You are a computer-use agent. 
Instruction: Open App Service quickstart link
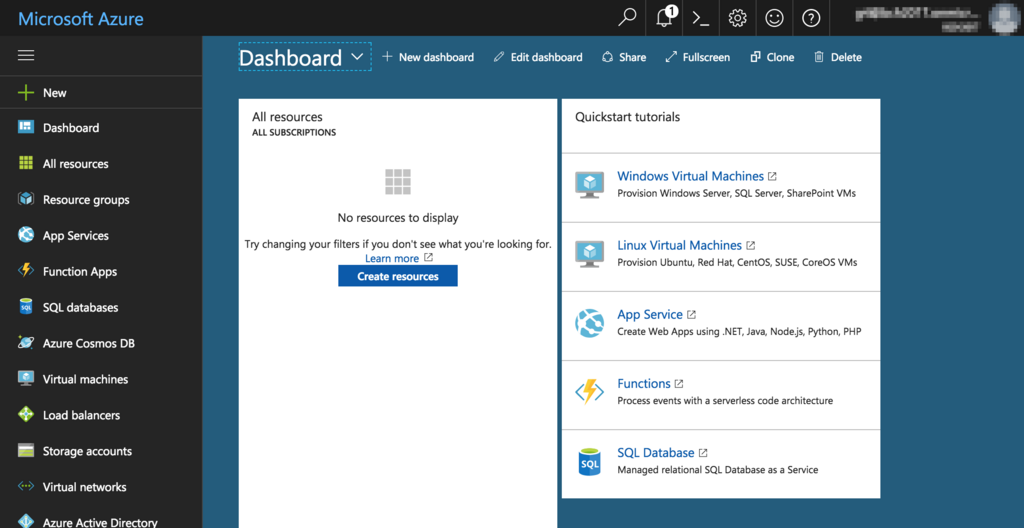pos(650,314)
